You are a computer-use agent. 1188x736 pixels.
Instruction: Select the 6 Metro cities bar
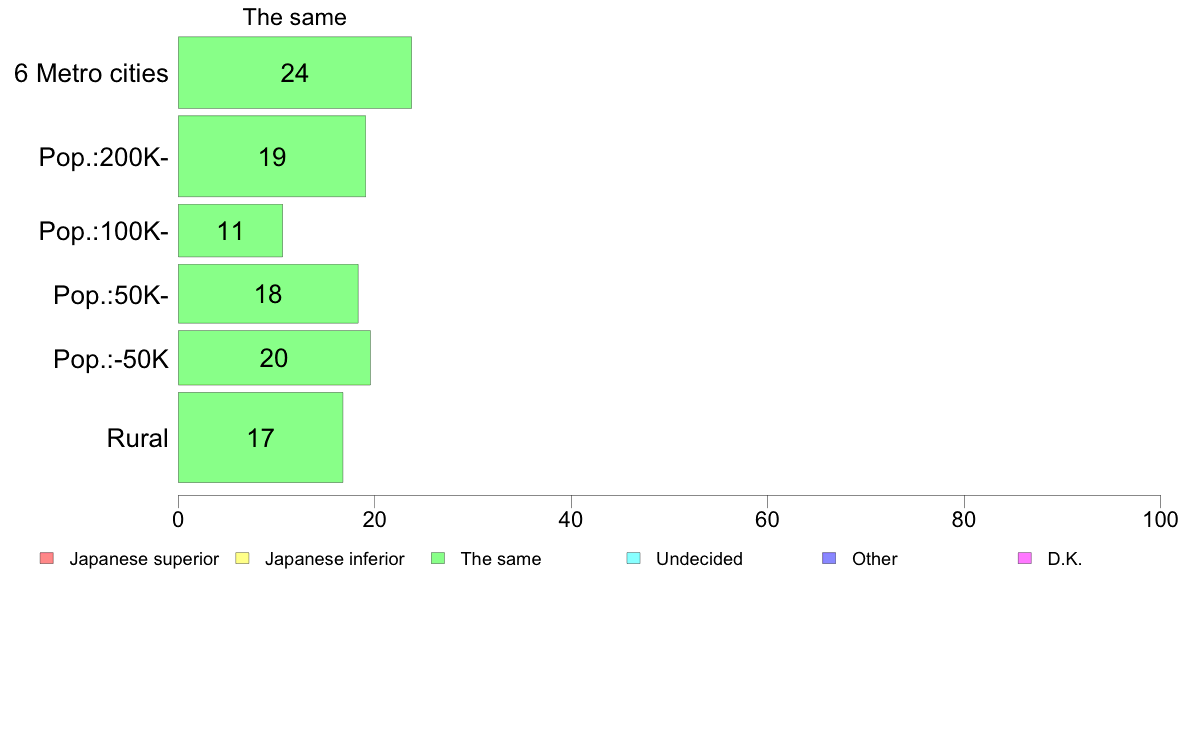tap(295, 73)
